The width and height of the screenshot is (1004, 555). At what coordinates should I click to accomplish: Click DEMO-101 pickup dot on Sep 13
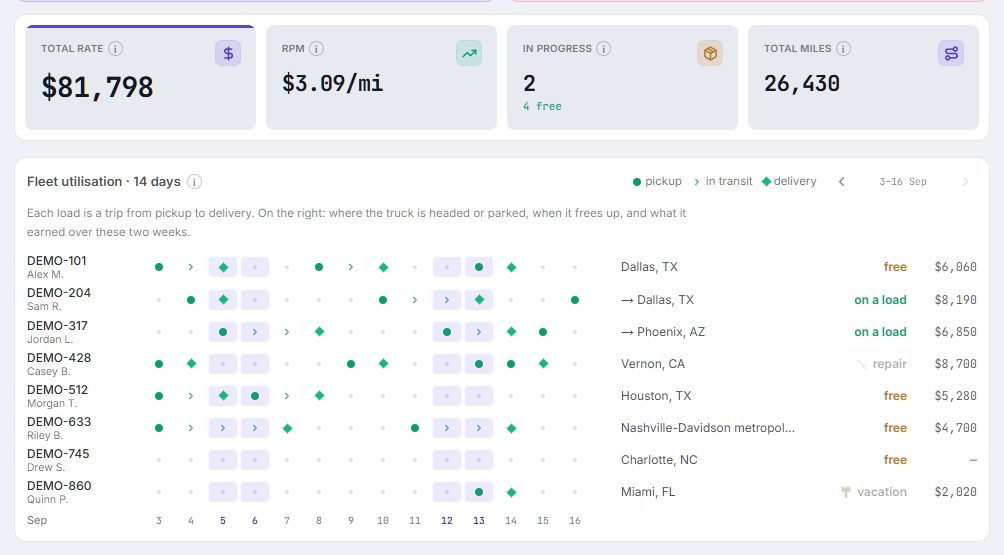(479, 267)
